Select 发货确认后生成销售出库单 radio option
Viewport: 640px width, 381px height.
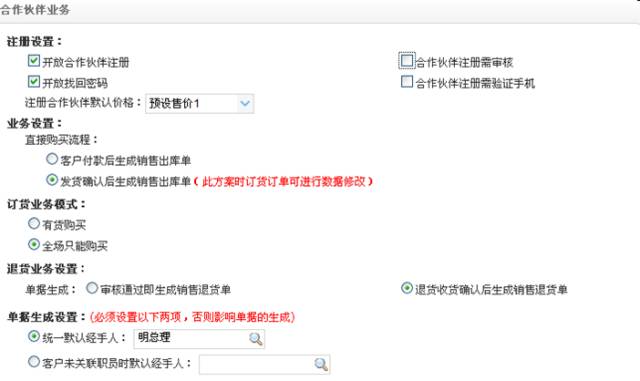(52, 180)
